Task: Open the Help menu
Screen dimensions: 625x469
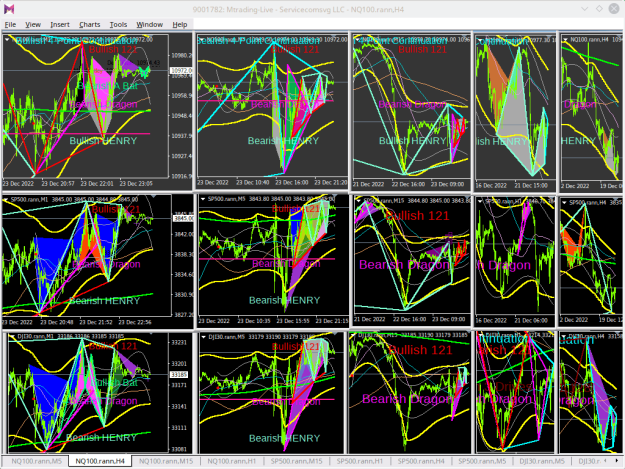Action: 180,24
